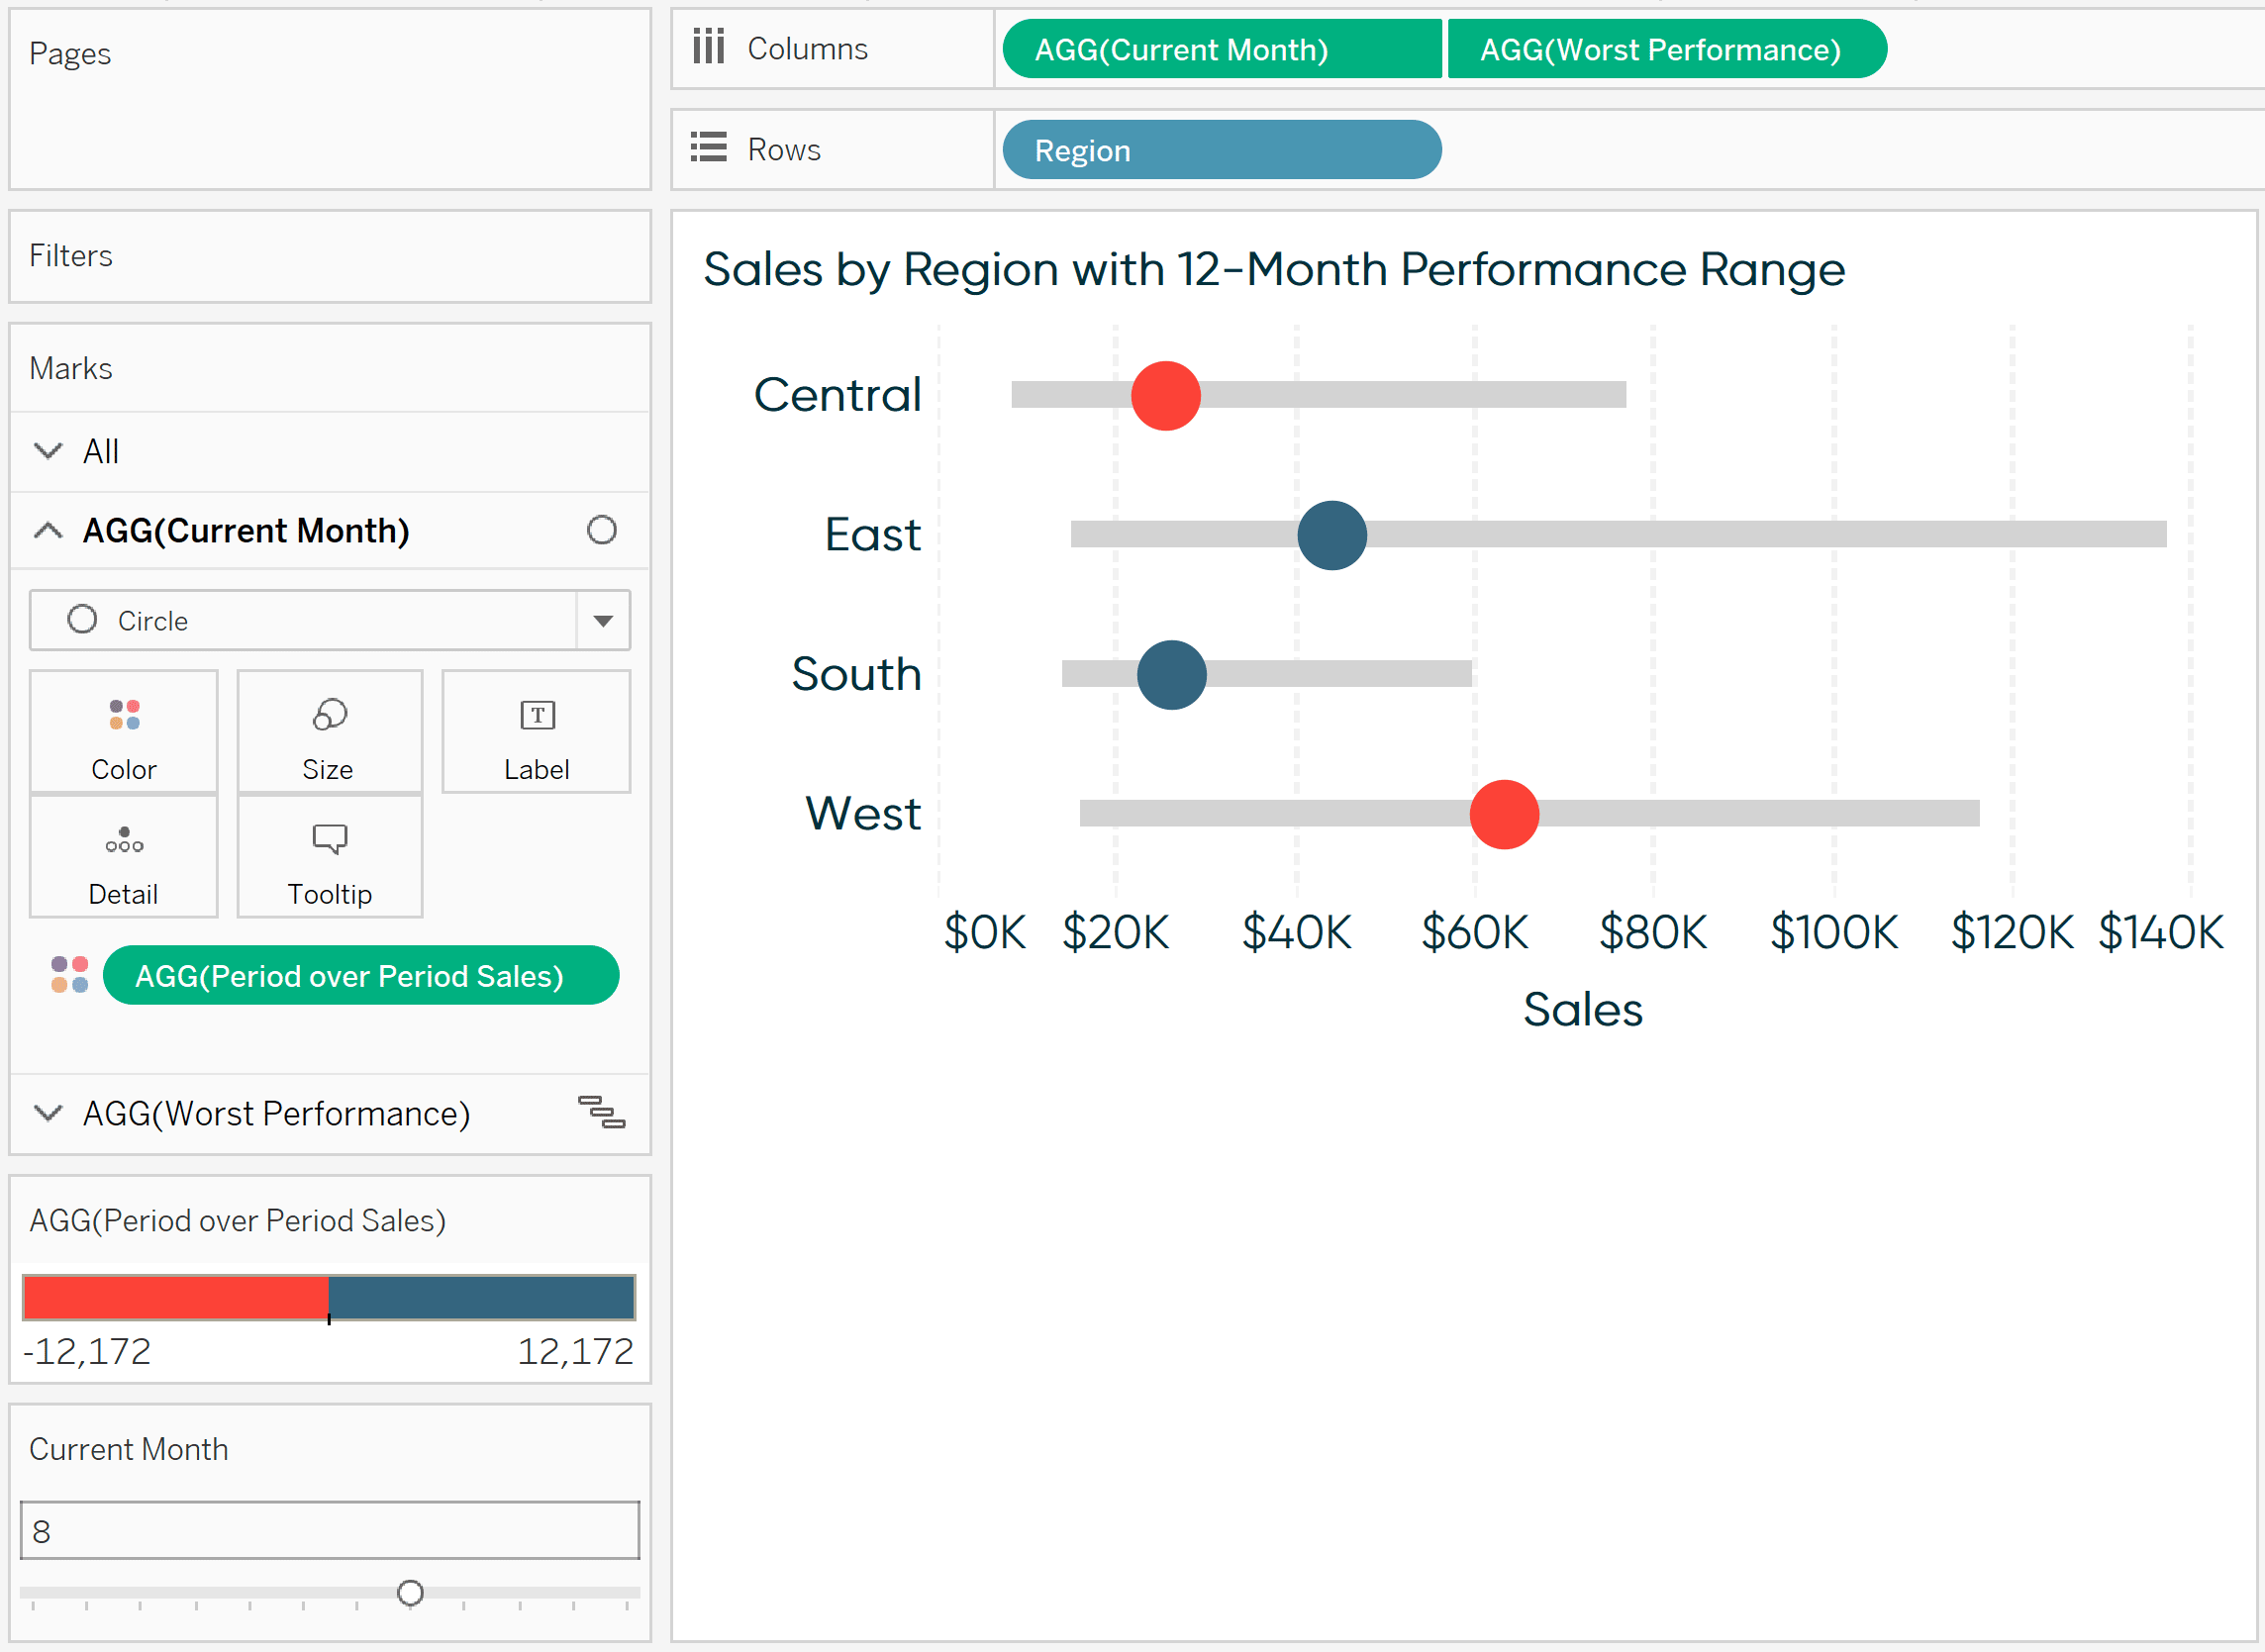Click the AGG(Period over Period Sales) color pill
This screenshot has height=1652, width=2265.
[x=361, y=975]
